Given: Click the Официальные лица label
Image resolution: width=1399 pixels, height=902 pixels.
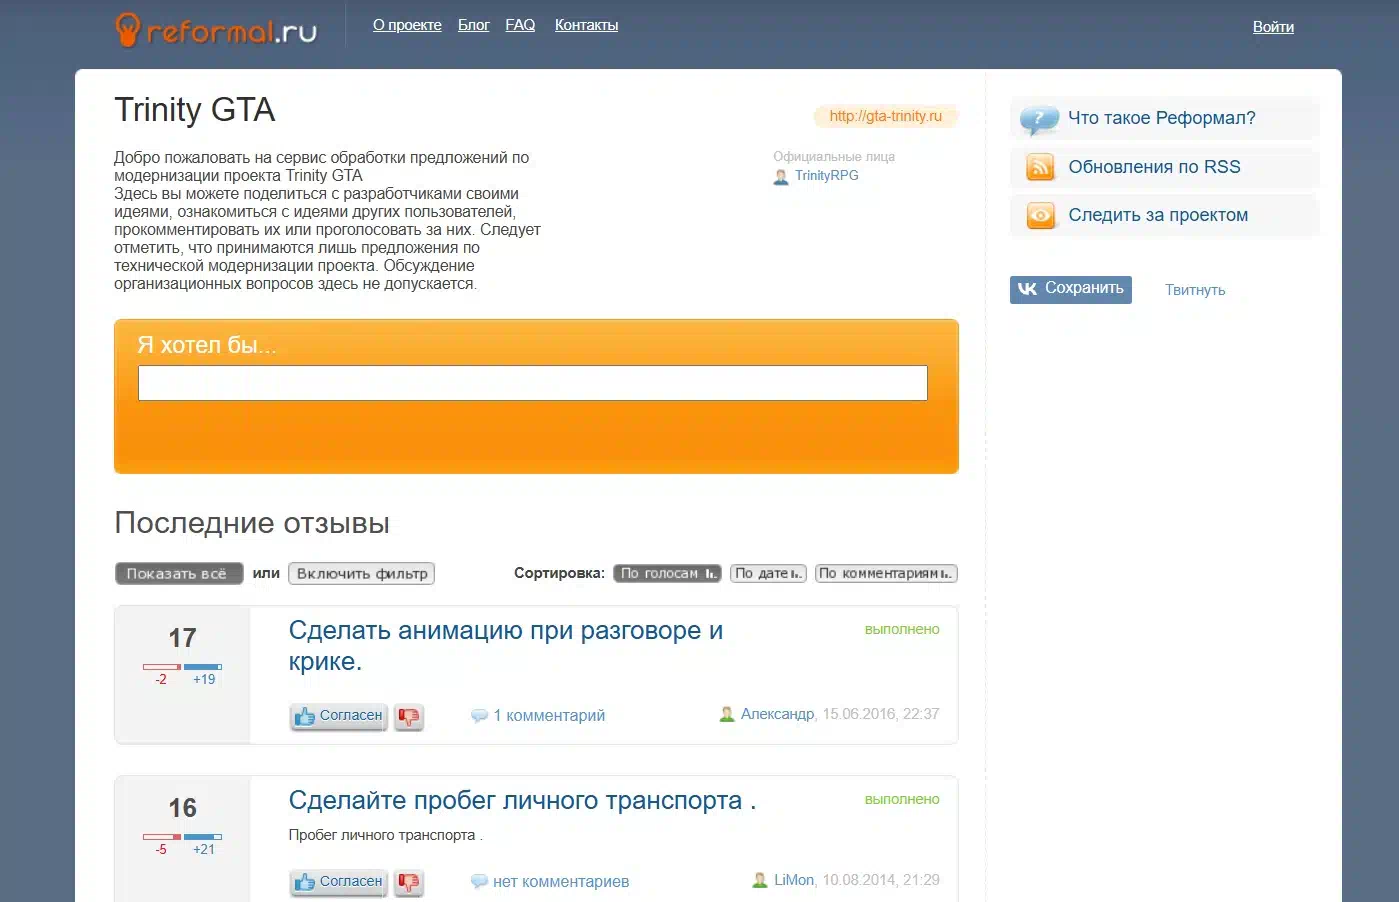Looking at the screenshot, I should click(x=834, y=157).
